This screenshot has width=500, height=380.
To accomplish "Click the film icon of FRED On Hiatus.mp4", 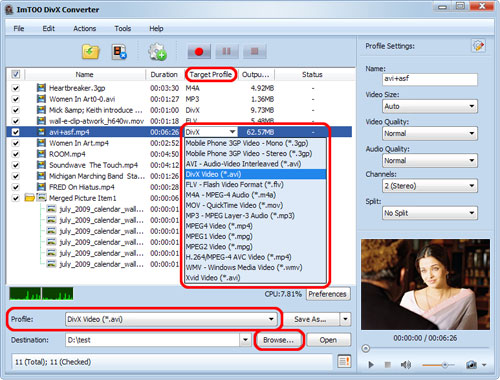I will pos(41,187).
